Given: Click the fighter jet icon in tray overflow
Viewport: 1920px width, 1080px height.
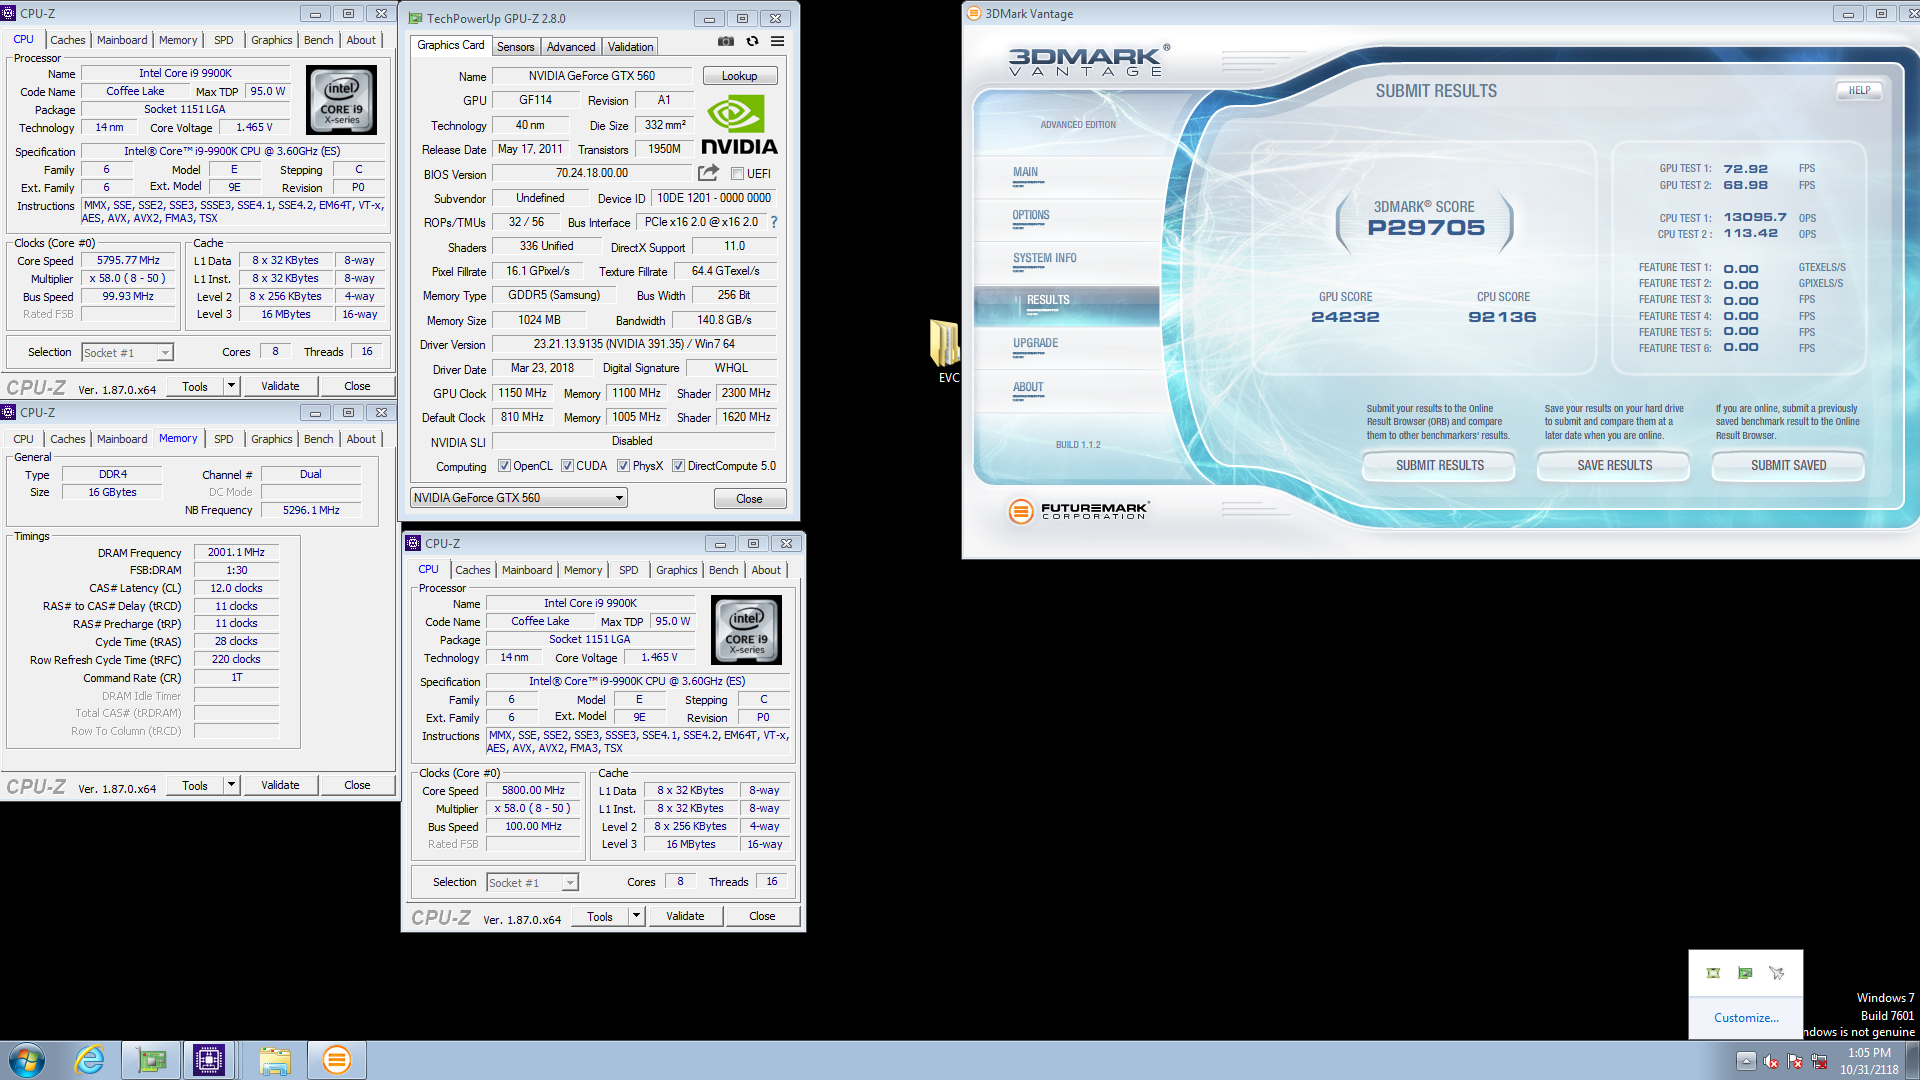Looking at the screenshot, I should coord(1777,973).
